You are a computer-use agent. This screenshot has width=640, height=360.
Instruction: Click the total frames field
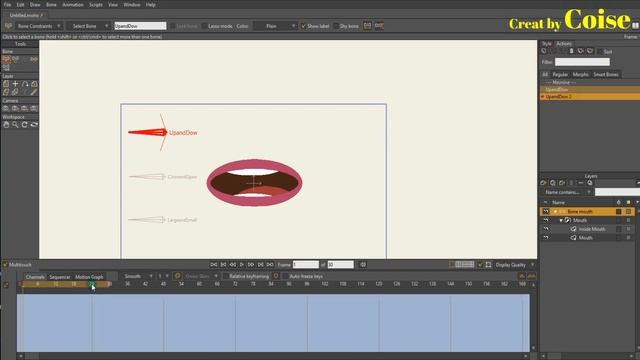point(340,265)
